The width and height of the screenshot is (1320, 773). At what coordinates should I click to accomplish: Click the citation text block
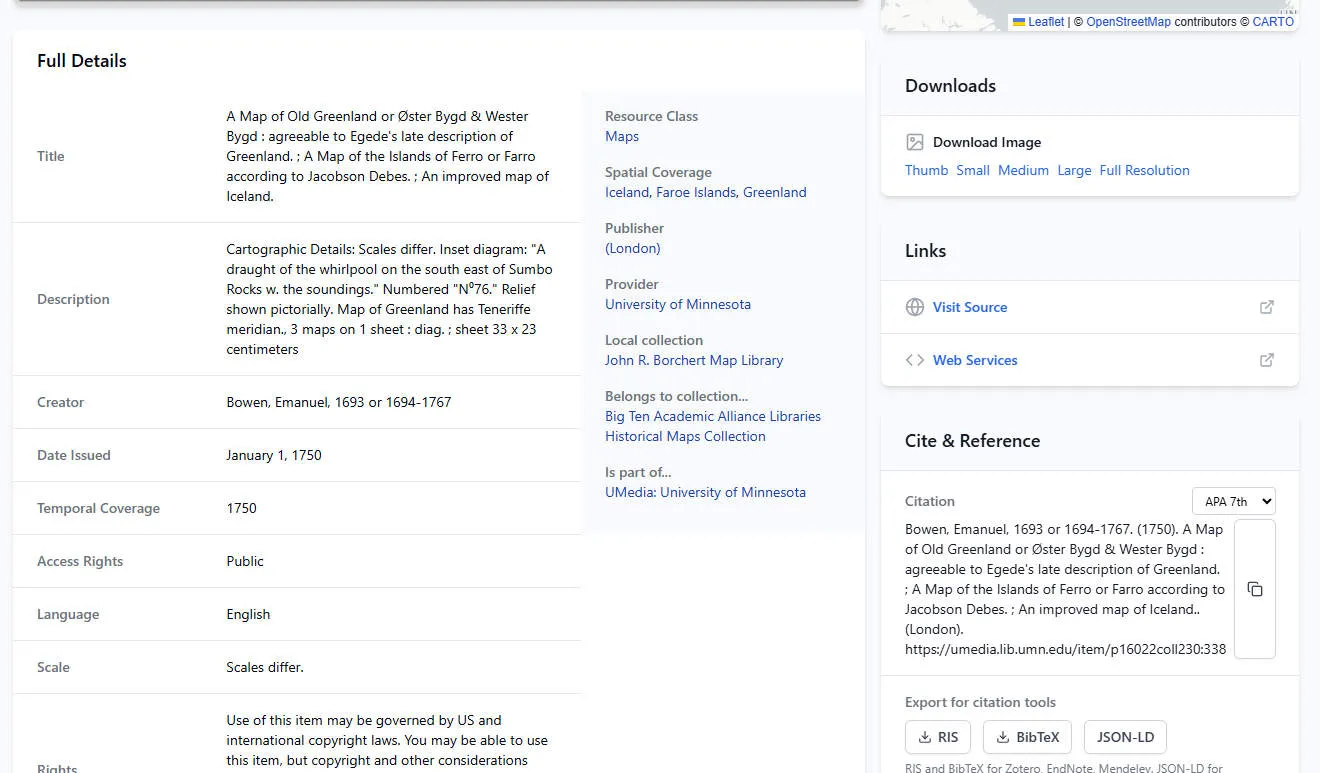[1066, 589]
